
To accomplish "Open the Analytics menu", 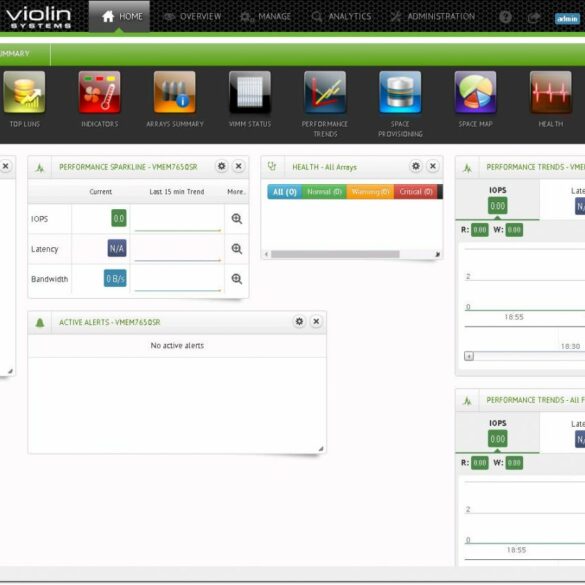I will [x=341, y=16].
